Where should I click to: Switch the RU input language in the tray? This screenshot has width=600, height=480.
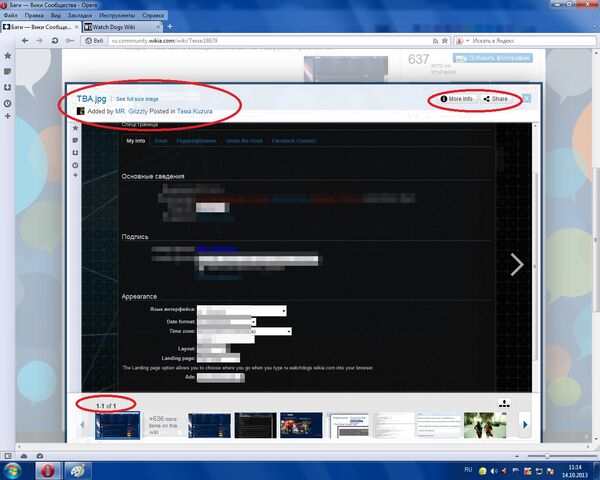click(468, 470)
